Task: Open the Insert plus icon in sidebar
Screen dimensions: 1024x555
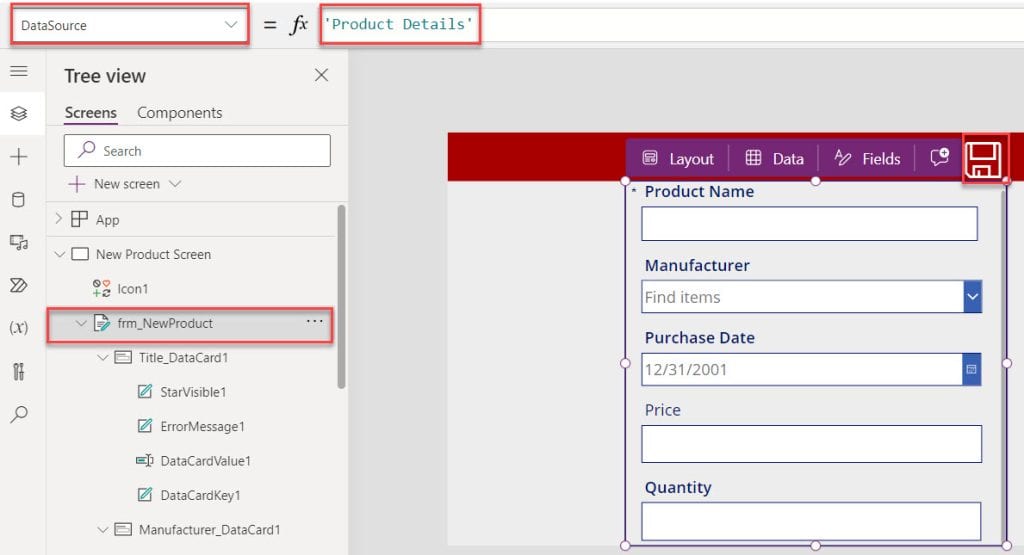Action: [19, 157]
